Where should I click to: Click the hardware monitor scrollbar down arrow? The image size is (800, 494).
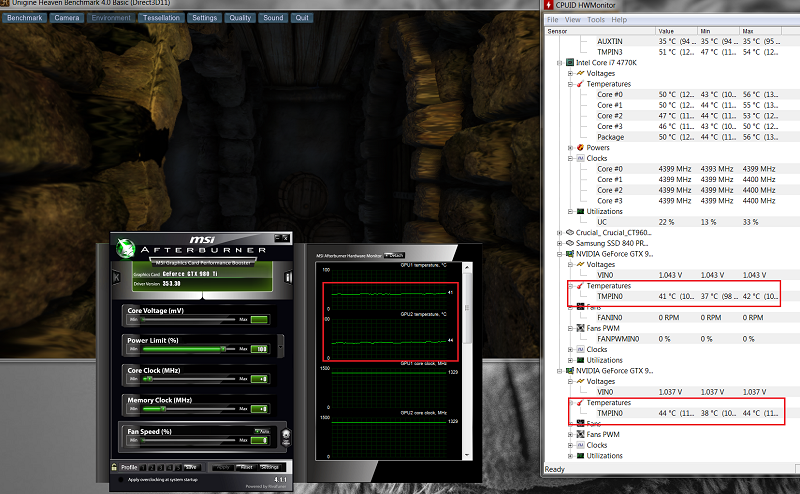pyautogui.click(x=467, y=455)
